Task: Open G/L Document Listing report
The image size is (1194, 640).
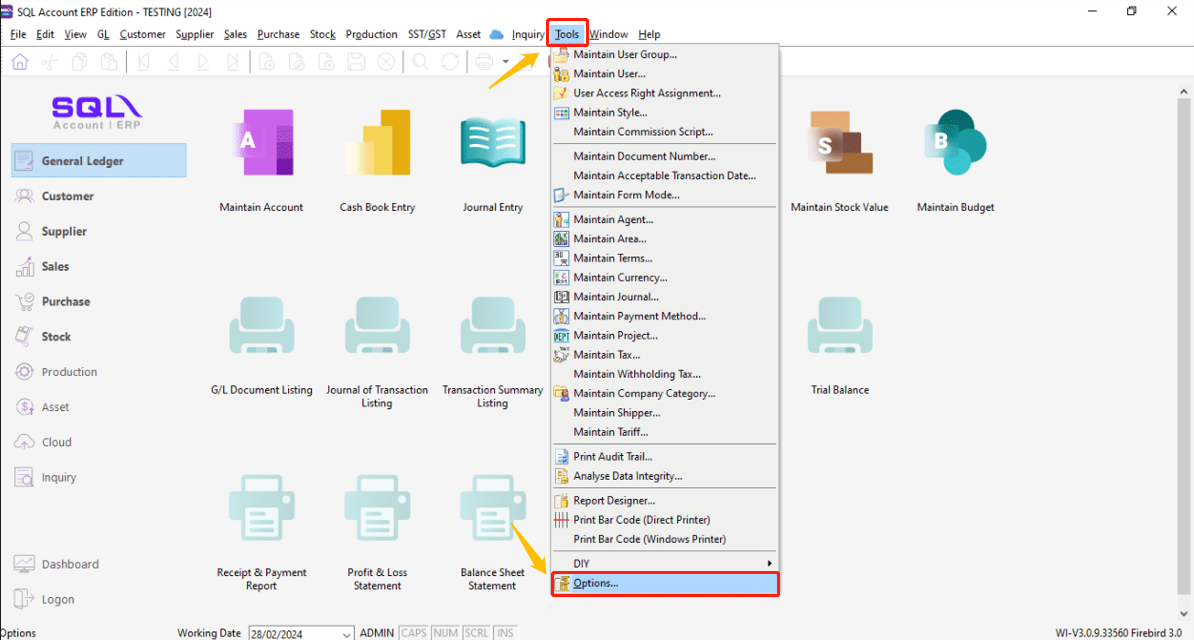Action: tap(261, 328)
